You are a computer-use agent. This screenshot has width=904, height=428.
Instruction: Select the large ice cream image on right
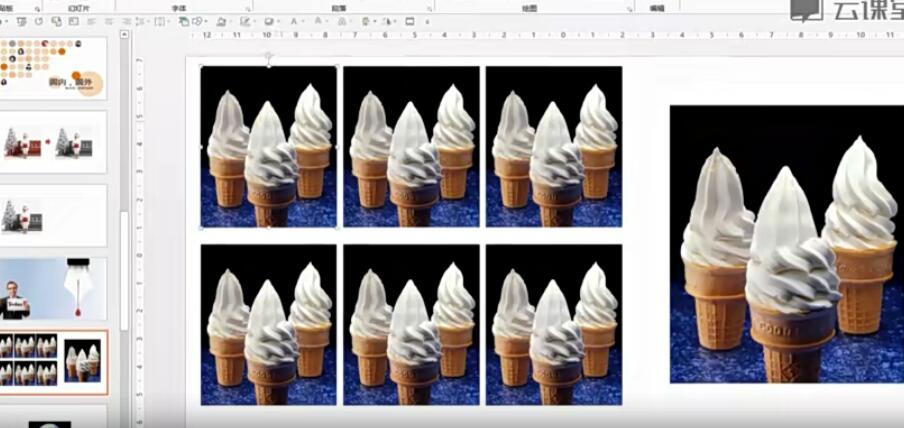pyautogui.click(x=786, y=244)
